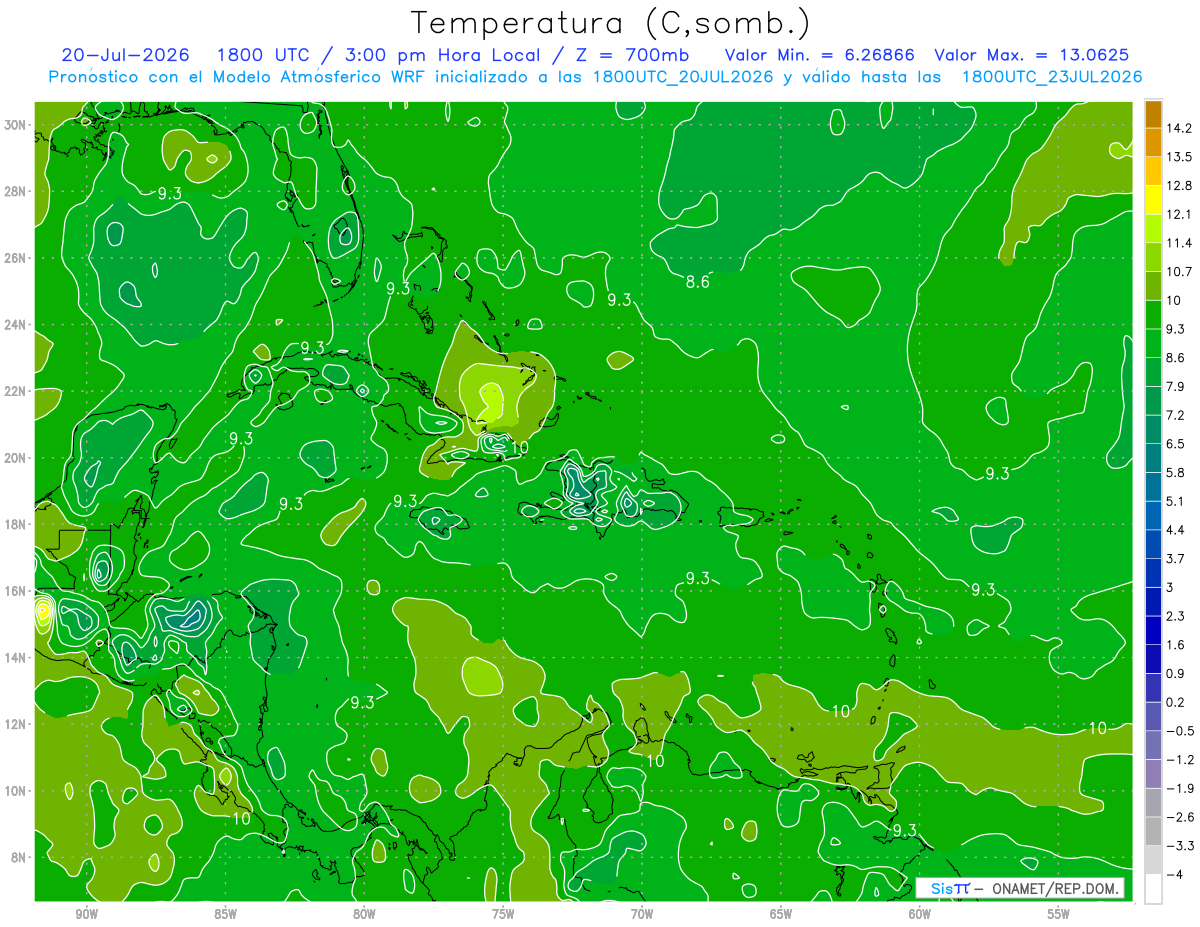This screenshot has width=1200, height=927.
Task: Click the 65W longitude axis label
Action: 781,914
